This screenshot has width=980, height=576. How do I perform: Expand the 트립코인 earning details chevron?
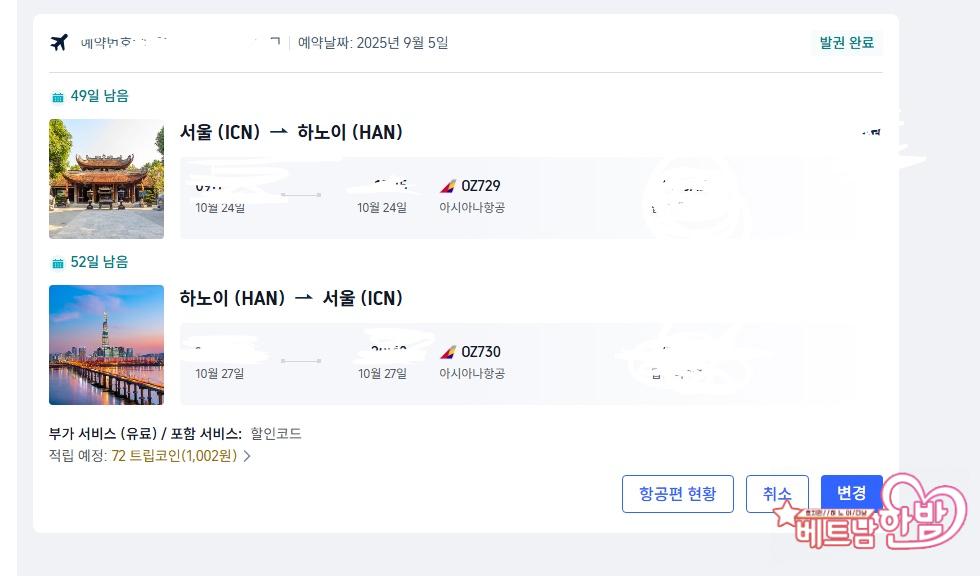pyautogui.click(x=247, y=456)
